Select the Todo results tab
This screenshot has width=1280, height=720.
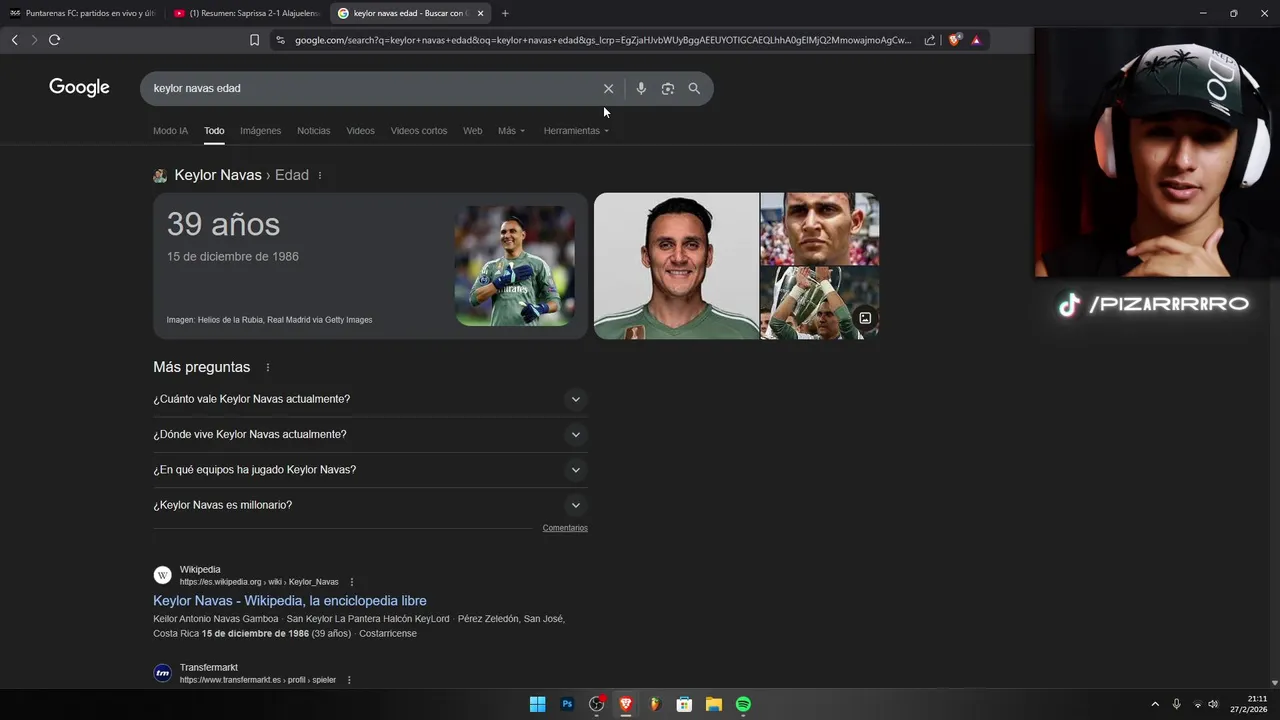click(x=214, y=131)
